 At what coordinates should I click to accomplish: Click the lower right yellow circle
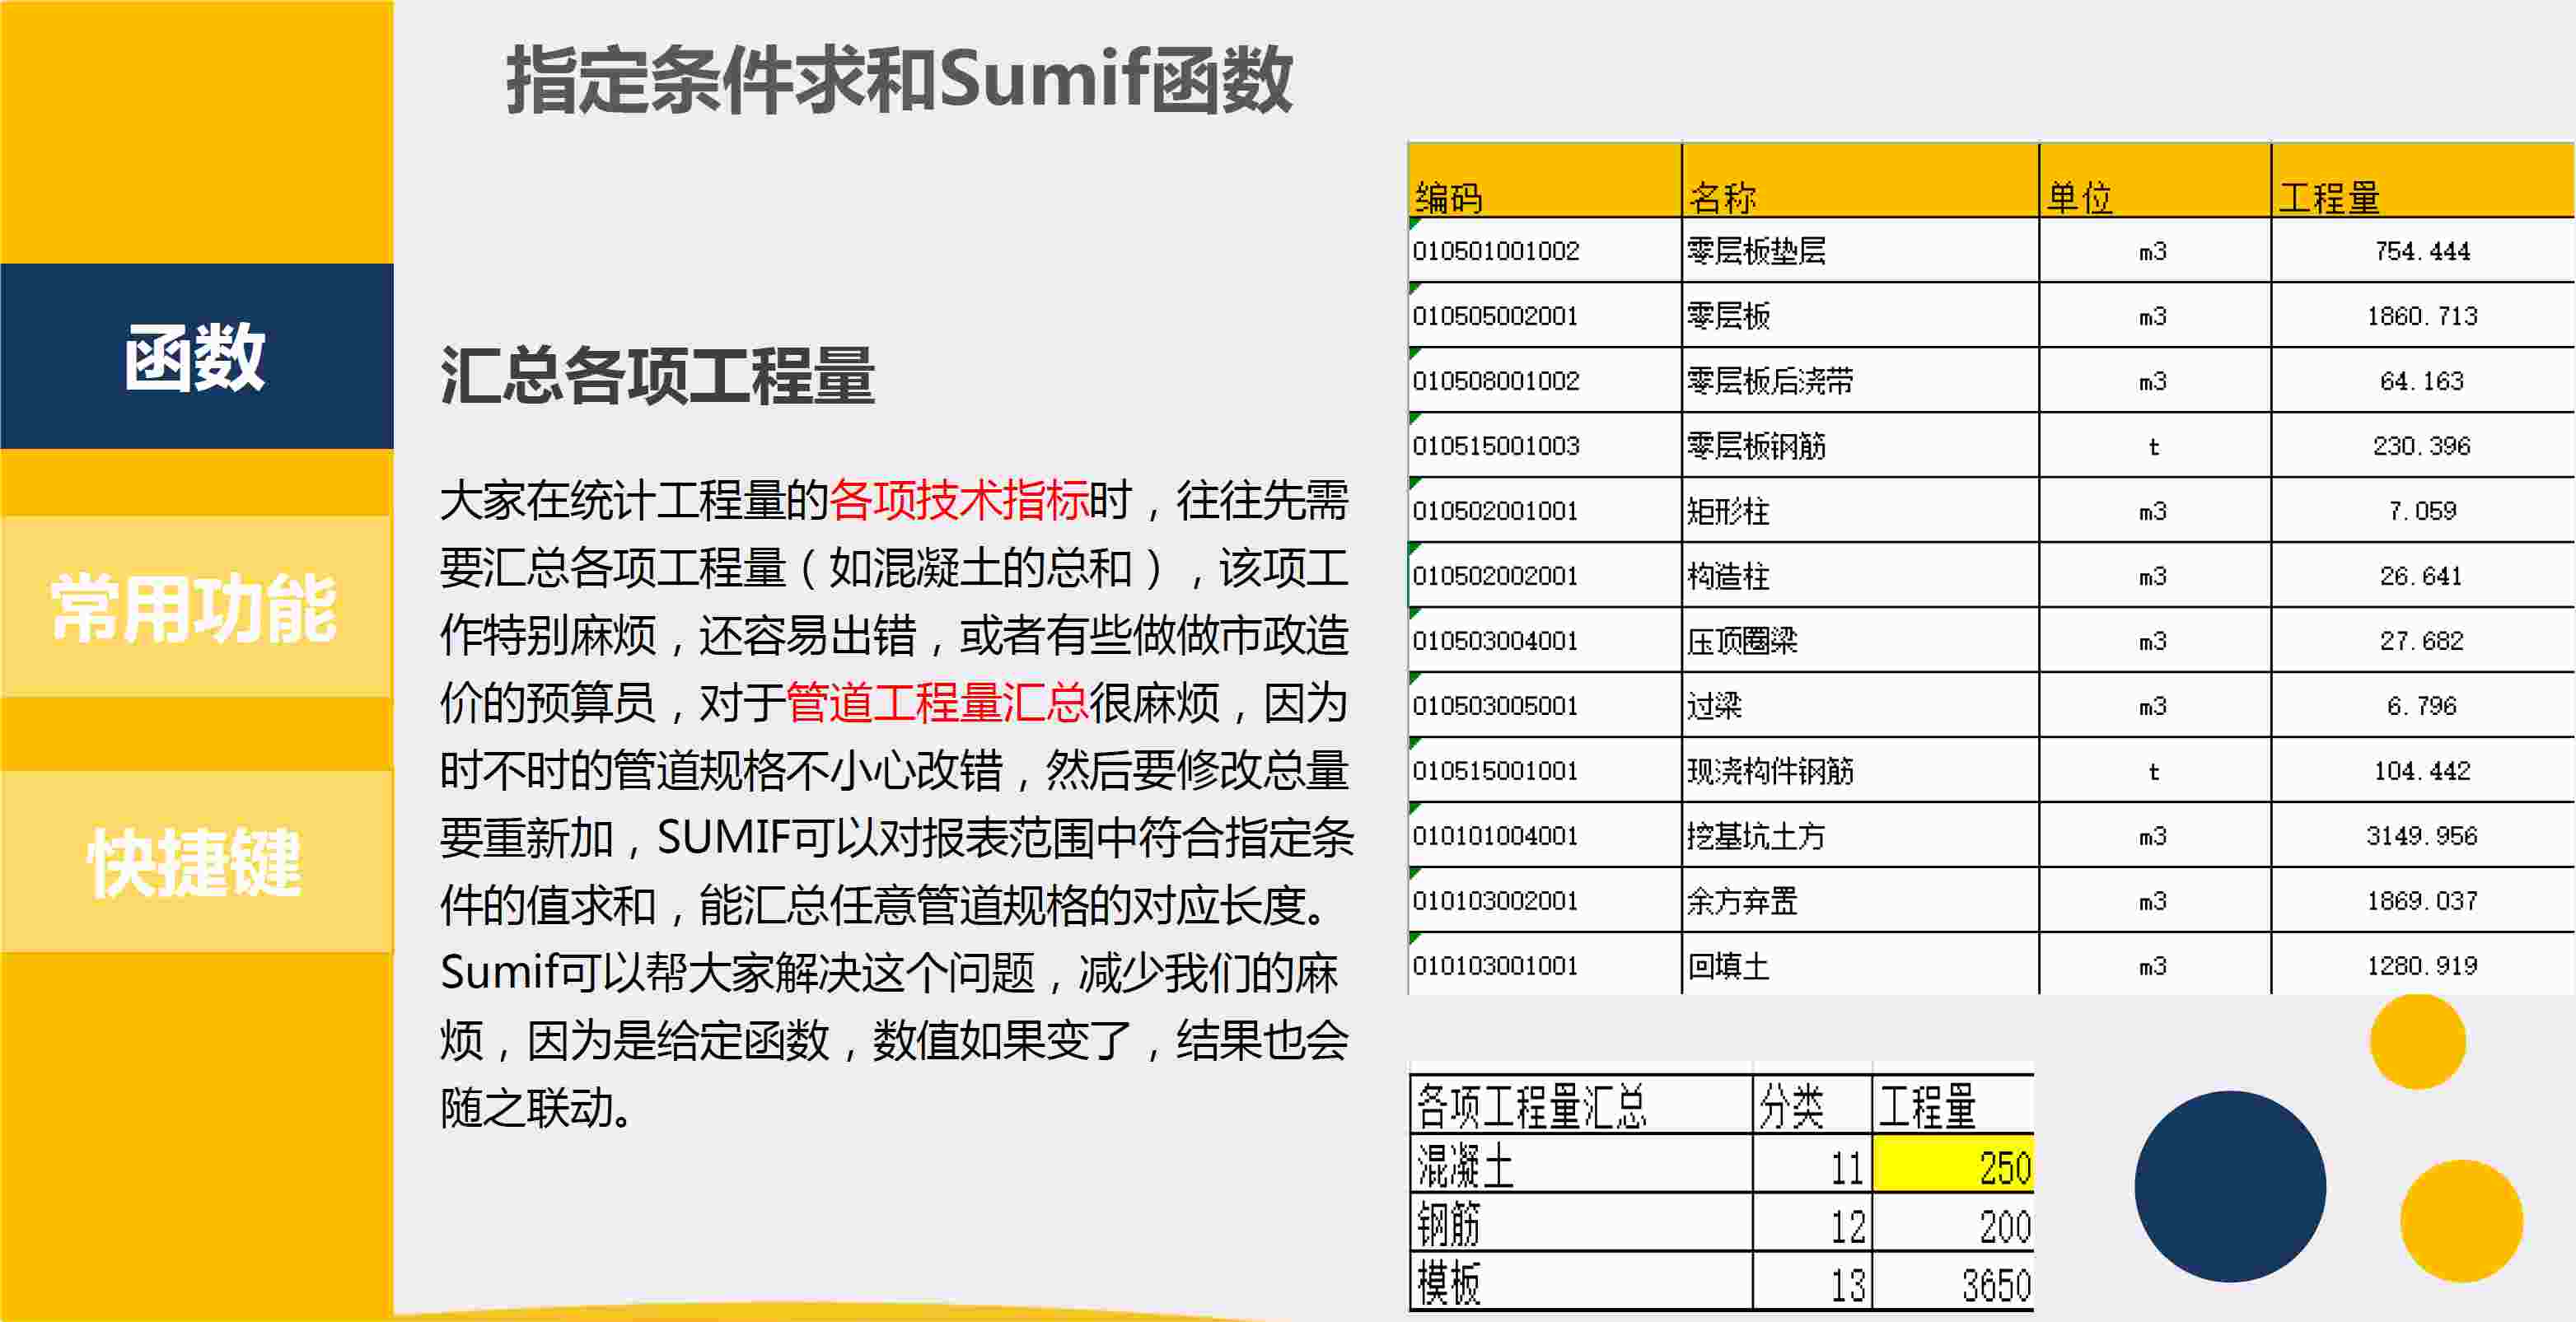pyautogui.click(x=2461, y=1220)
